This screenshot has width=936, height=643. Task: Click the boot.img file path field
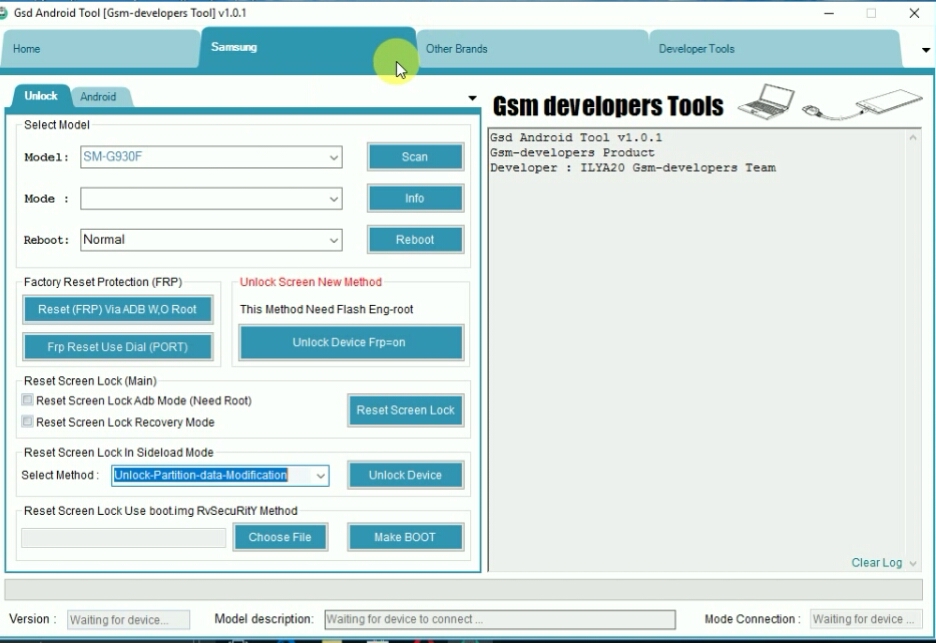point(124,537)
